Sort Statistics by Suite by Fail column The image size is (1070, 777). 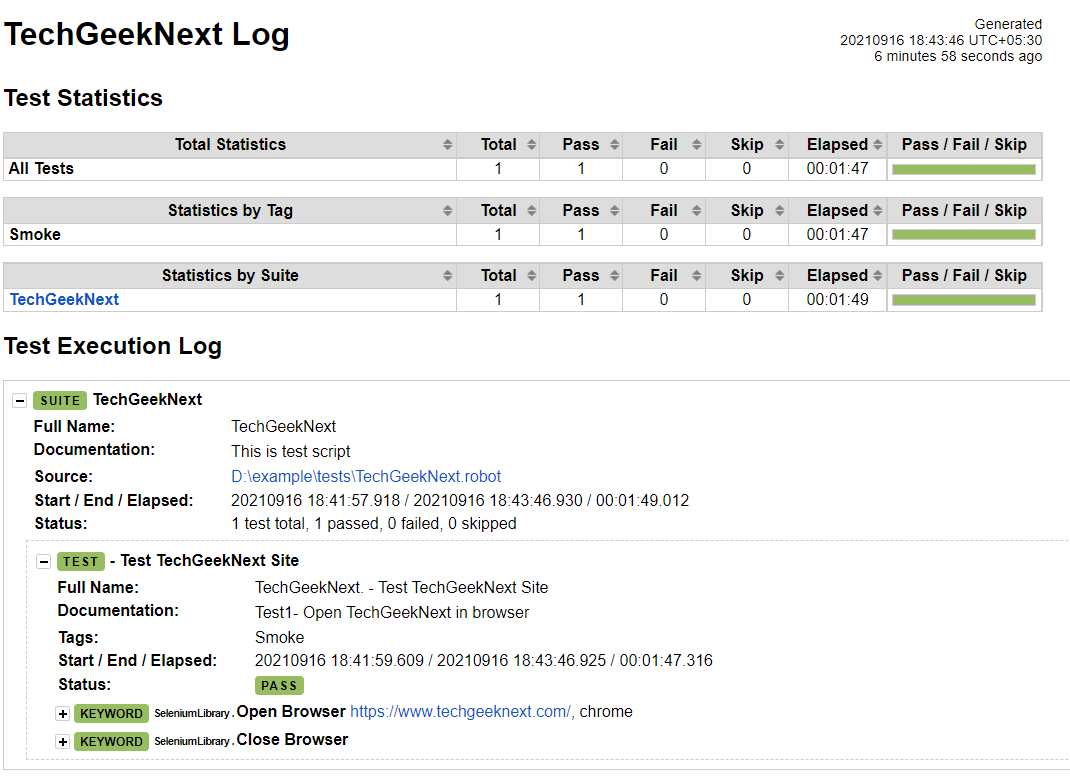(696, 276)
